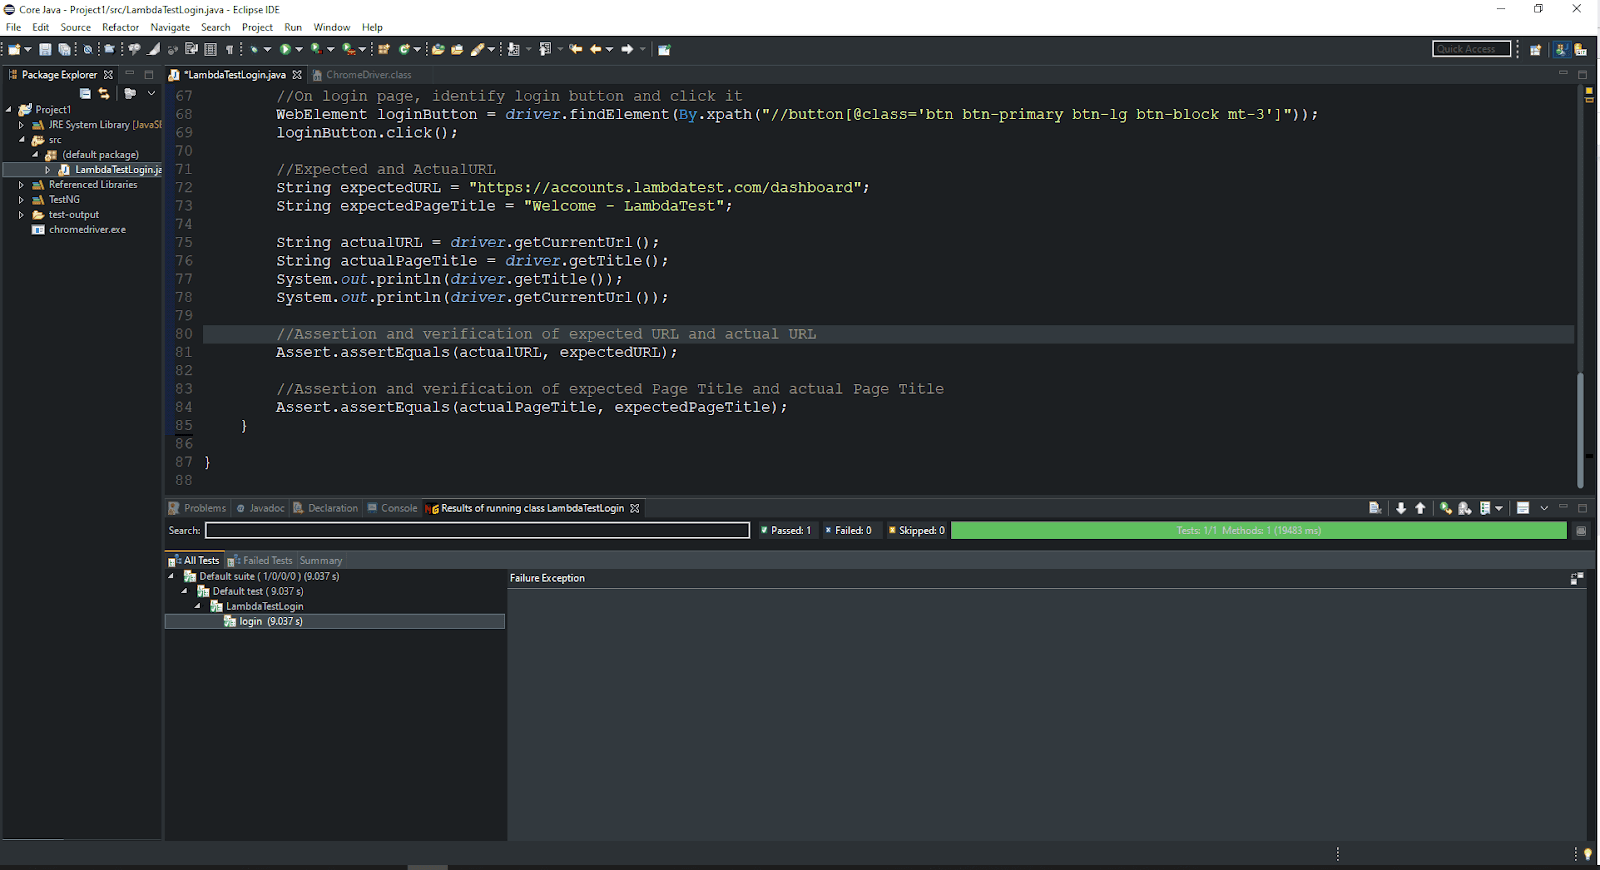Image resolution: width=1600 pixels, height=870 pixels.
Task: Click the rerun last test icon
Action: tap(1445, 508)
